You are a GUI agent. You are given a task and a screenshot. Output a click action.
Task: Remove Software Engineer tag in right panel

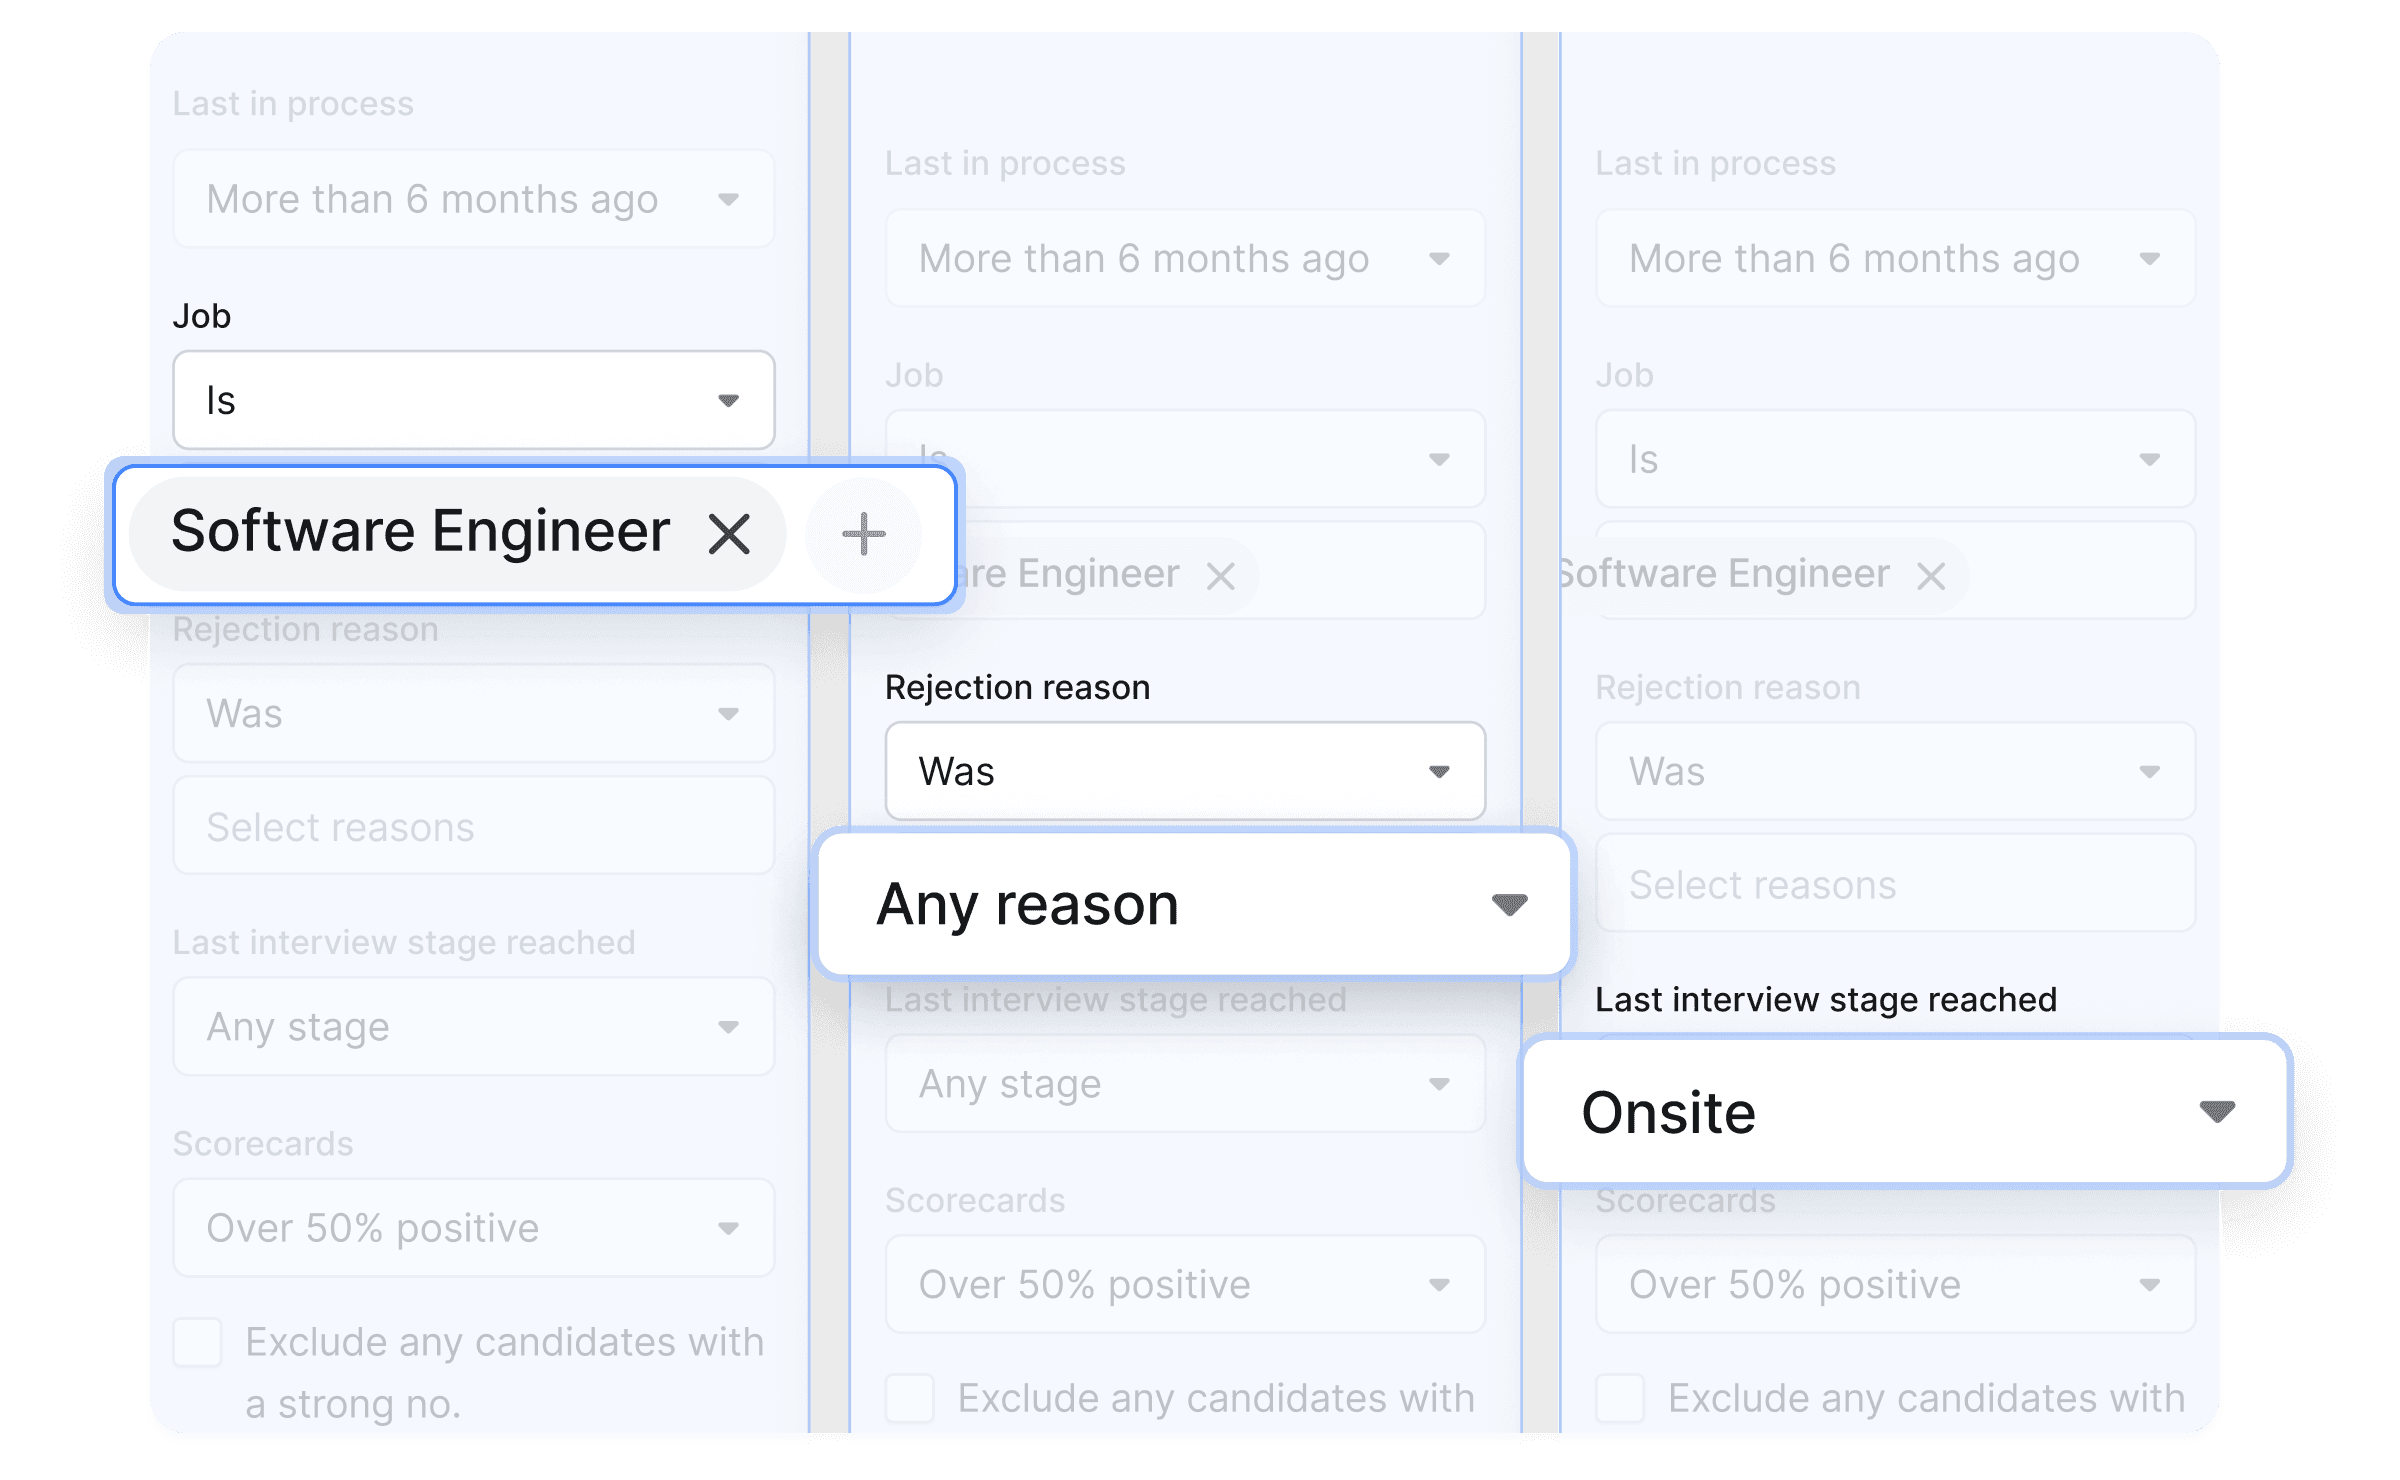coord(1931,576)
